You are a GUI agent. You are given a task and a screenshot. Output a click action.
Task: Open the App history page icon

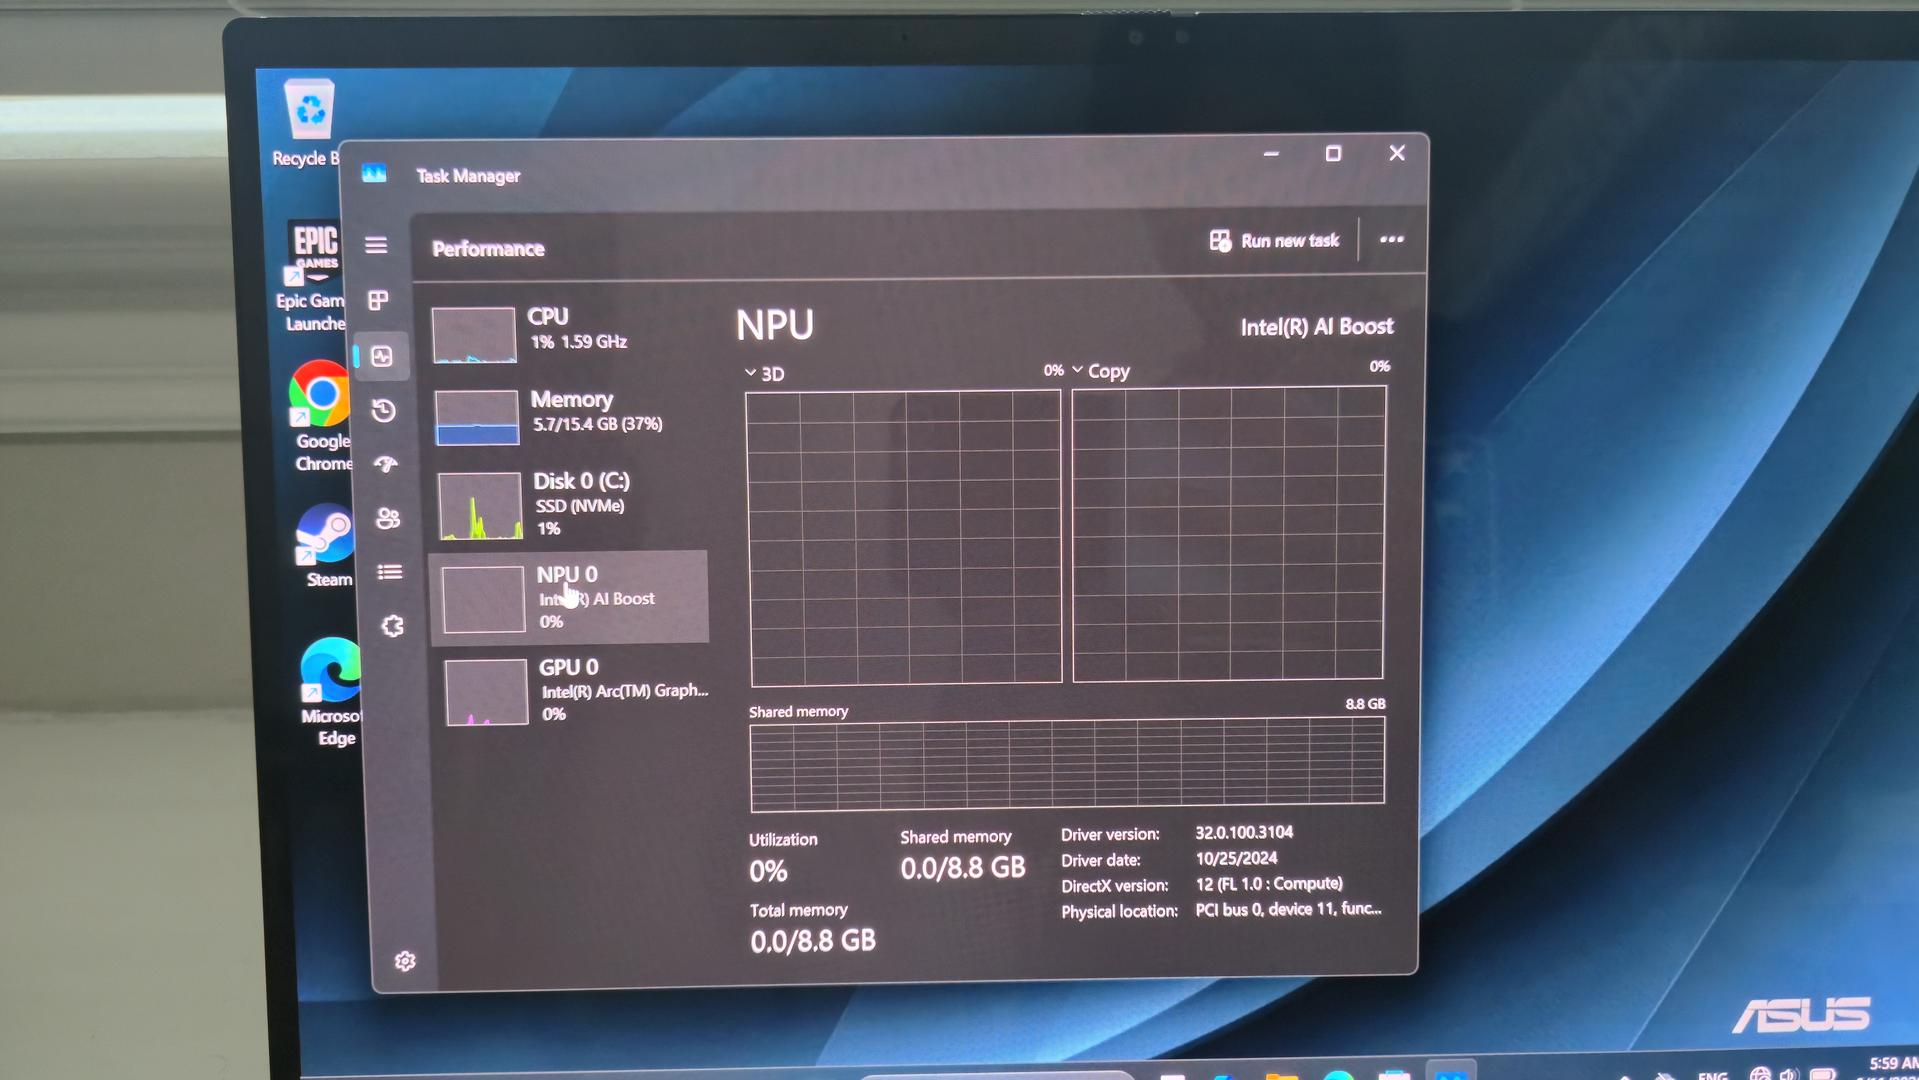point(384,411)
